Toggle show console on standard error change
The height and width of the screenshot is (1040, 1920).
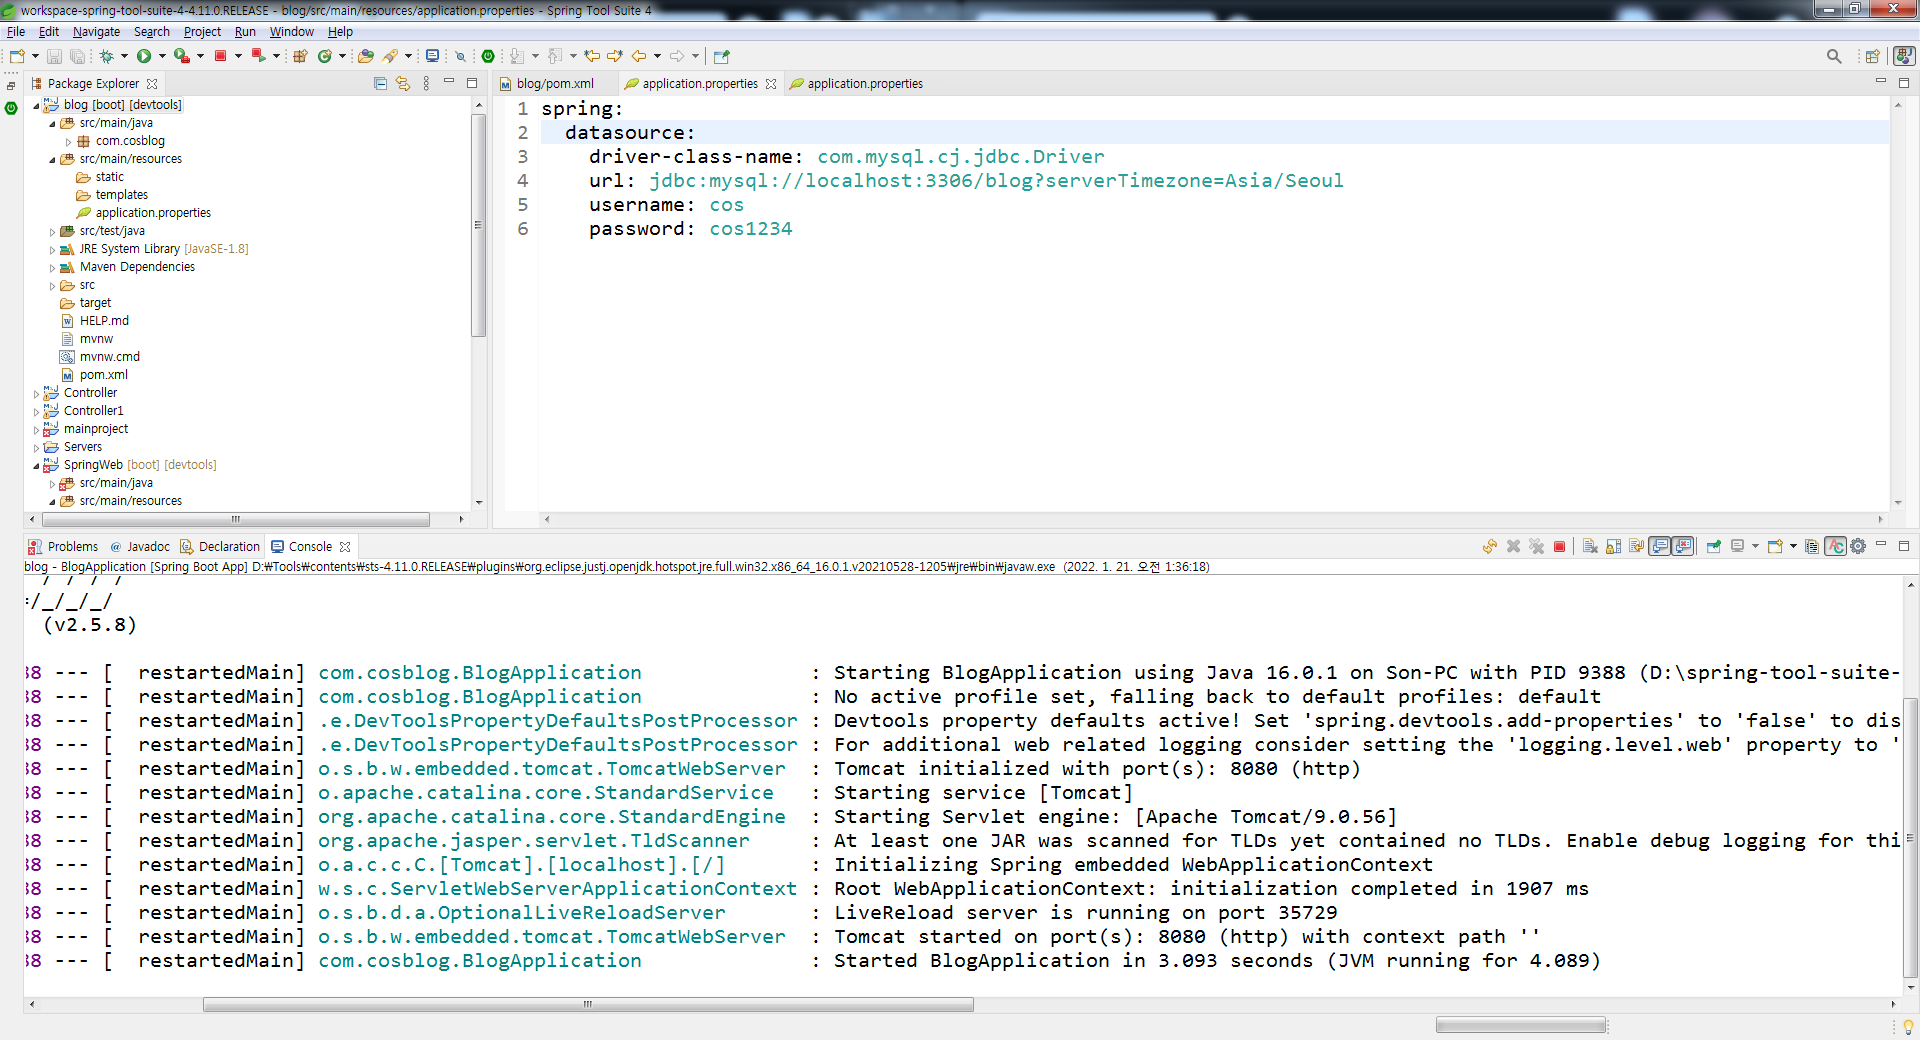pos(1683,546)
